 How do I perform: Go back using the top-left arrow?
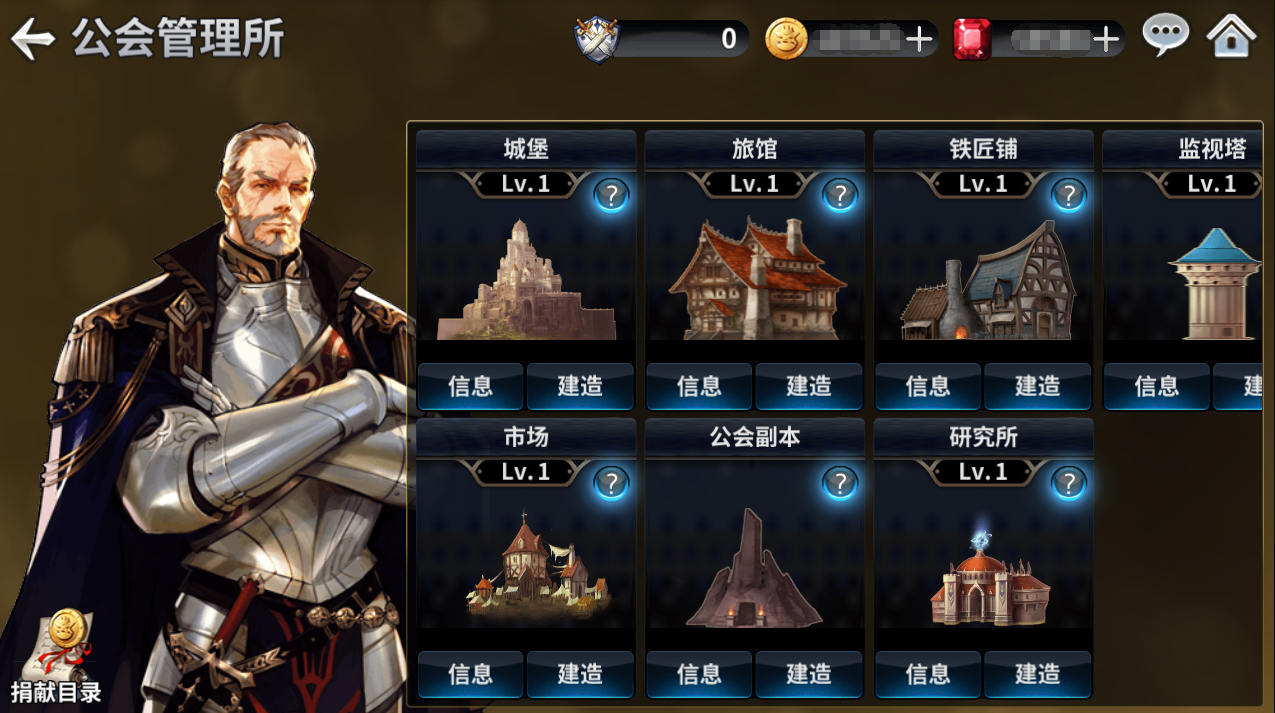[32, 39]
